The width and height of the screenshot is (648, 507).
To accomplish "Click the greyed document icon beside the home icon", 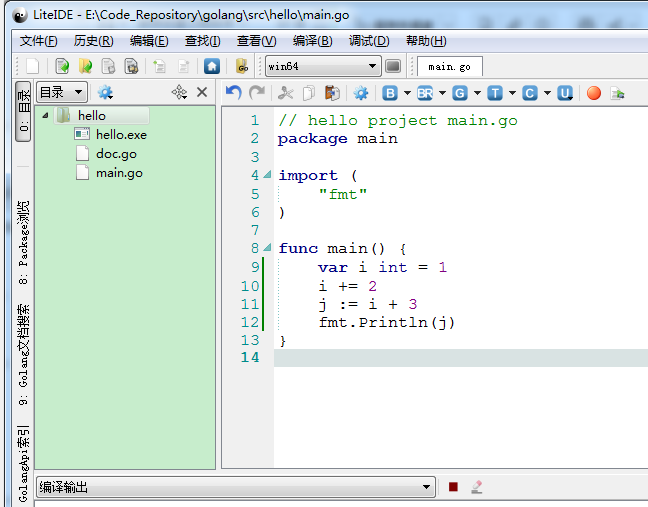I will (183, 66).
